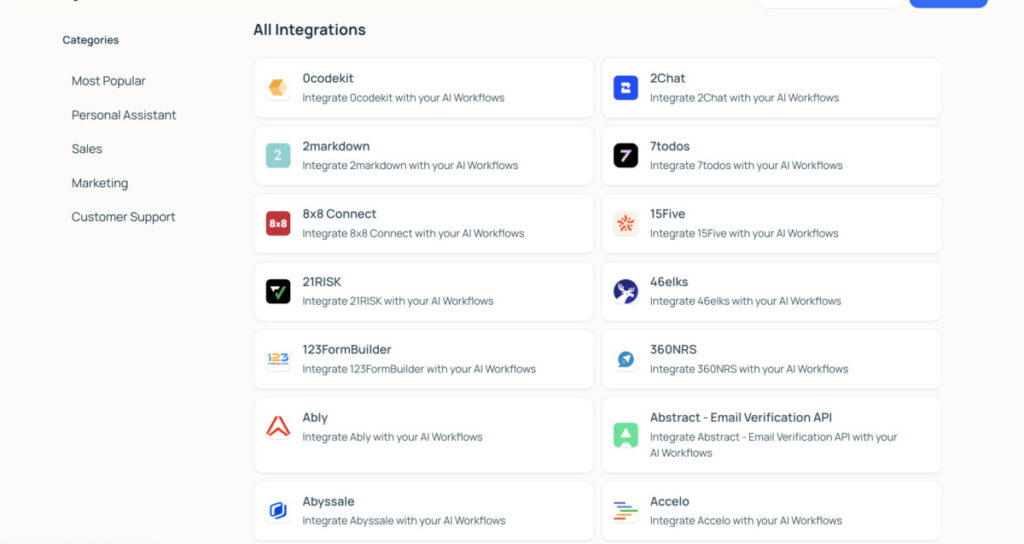Open the 7todos integration title
The width and height of the screenshot is (1024, 544).
669,146
